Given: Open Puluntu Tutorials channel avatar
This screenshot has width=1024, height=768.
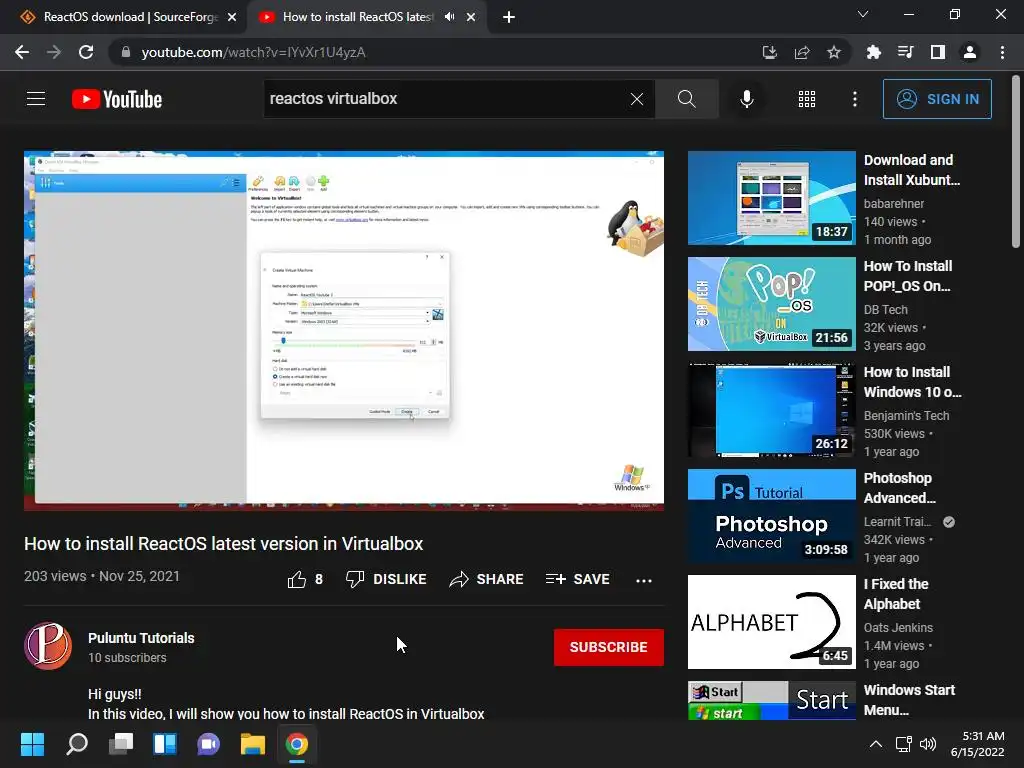Looking at the screenshot, I should coord(48,646).
